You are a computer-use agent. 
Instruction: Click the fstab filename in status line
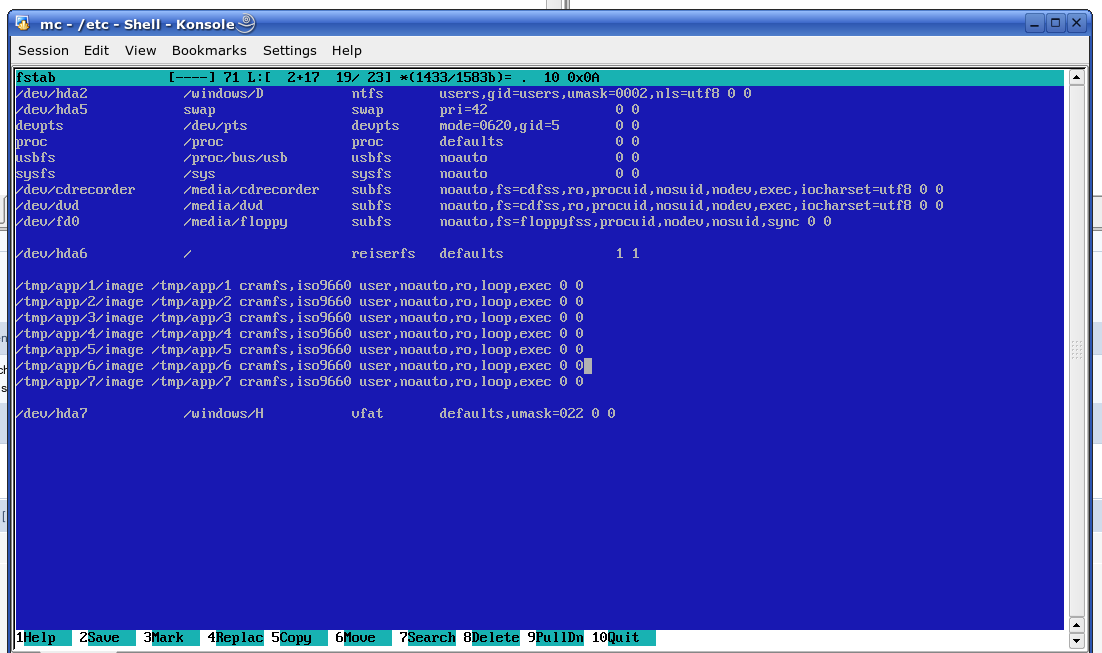[x=36, y=77]
